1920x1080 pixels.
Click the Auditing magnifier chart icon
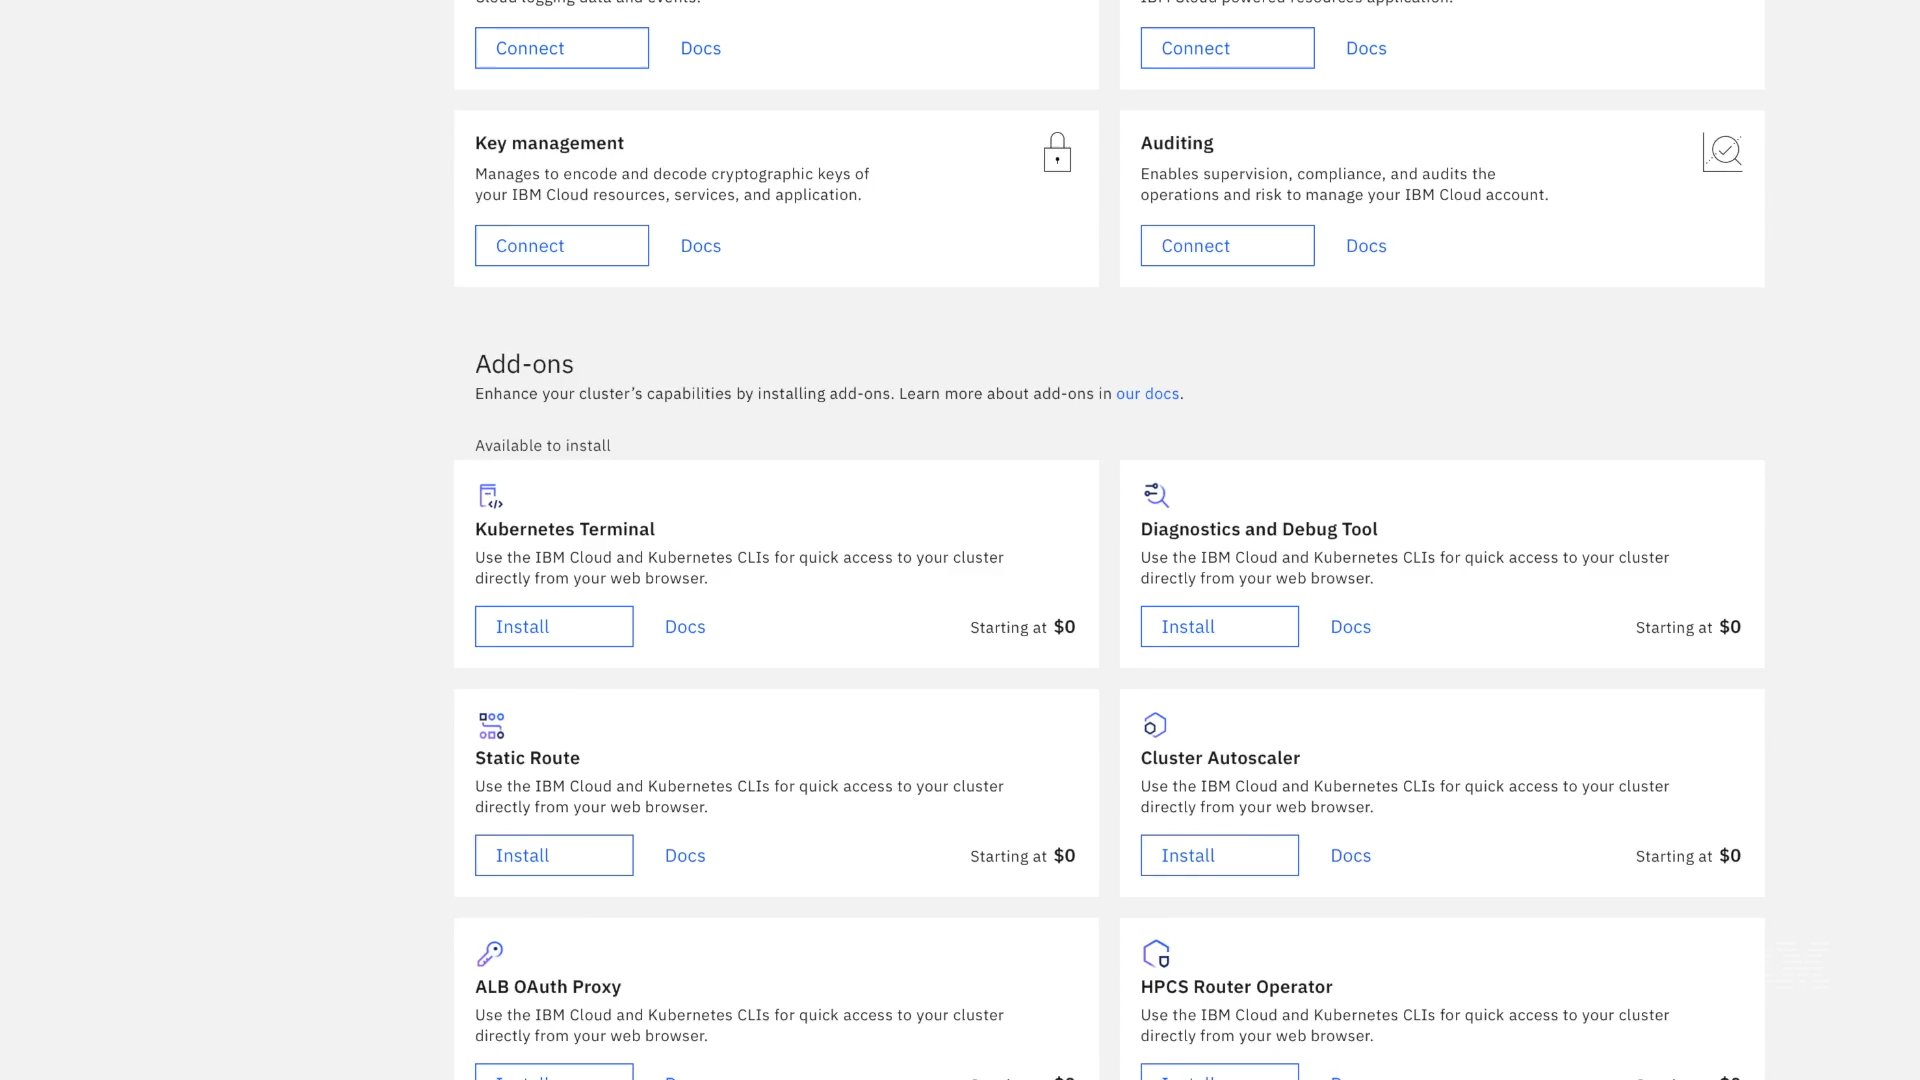point(1722,153)
